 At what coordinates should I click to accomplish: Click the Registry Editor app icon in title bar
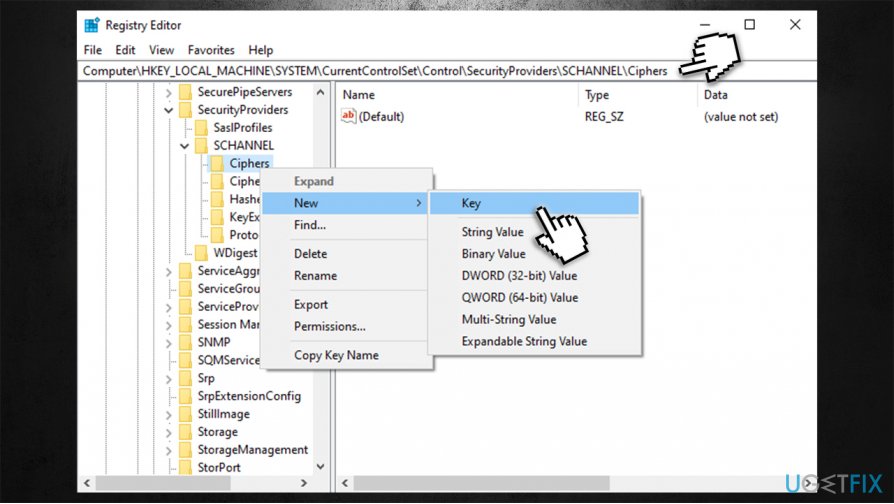click(x=91, y=25)
